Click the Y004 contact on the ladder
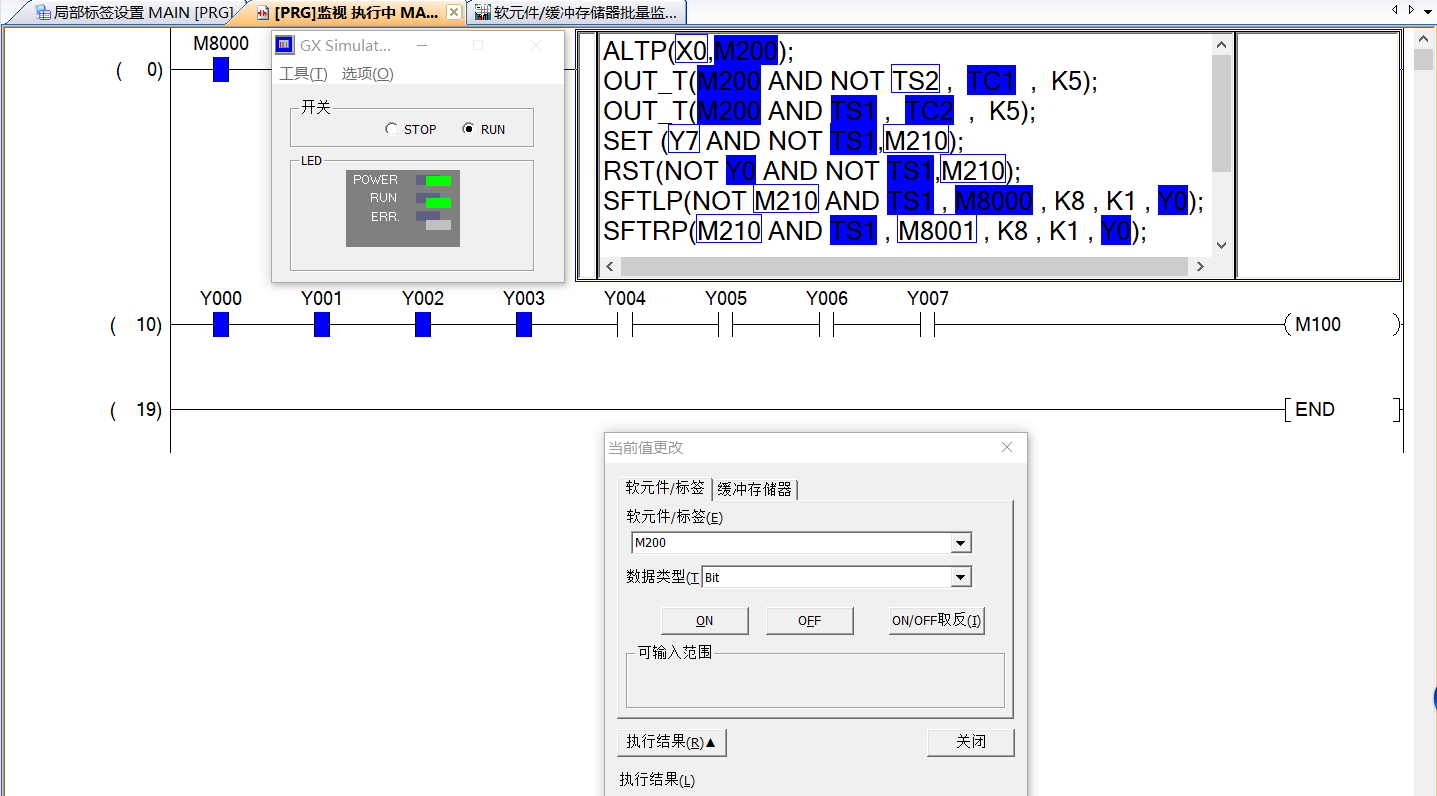Viewport: 1437px width, 796px height. [625, 324]
